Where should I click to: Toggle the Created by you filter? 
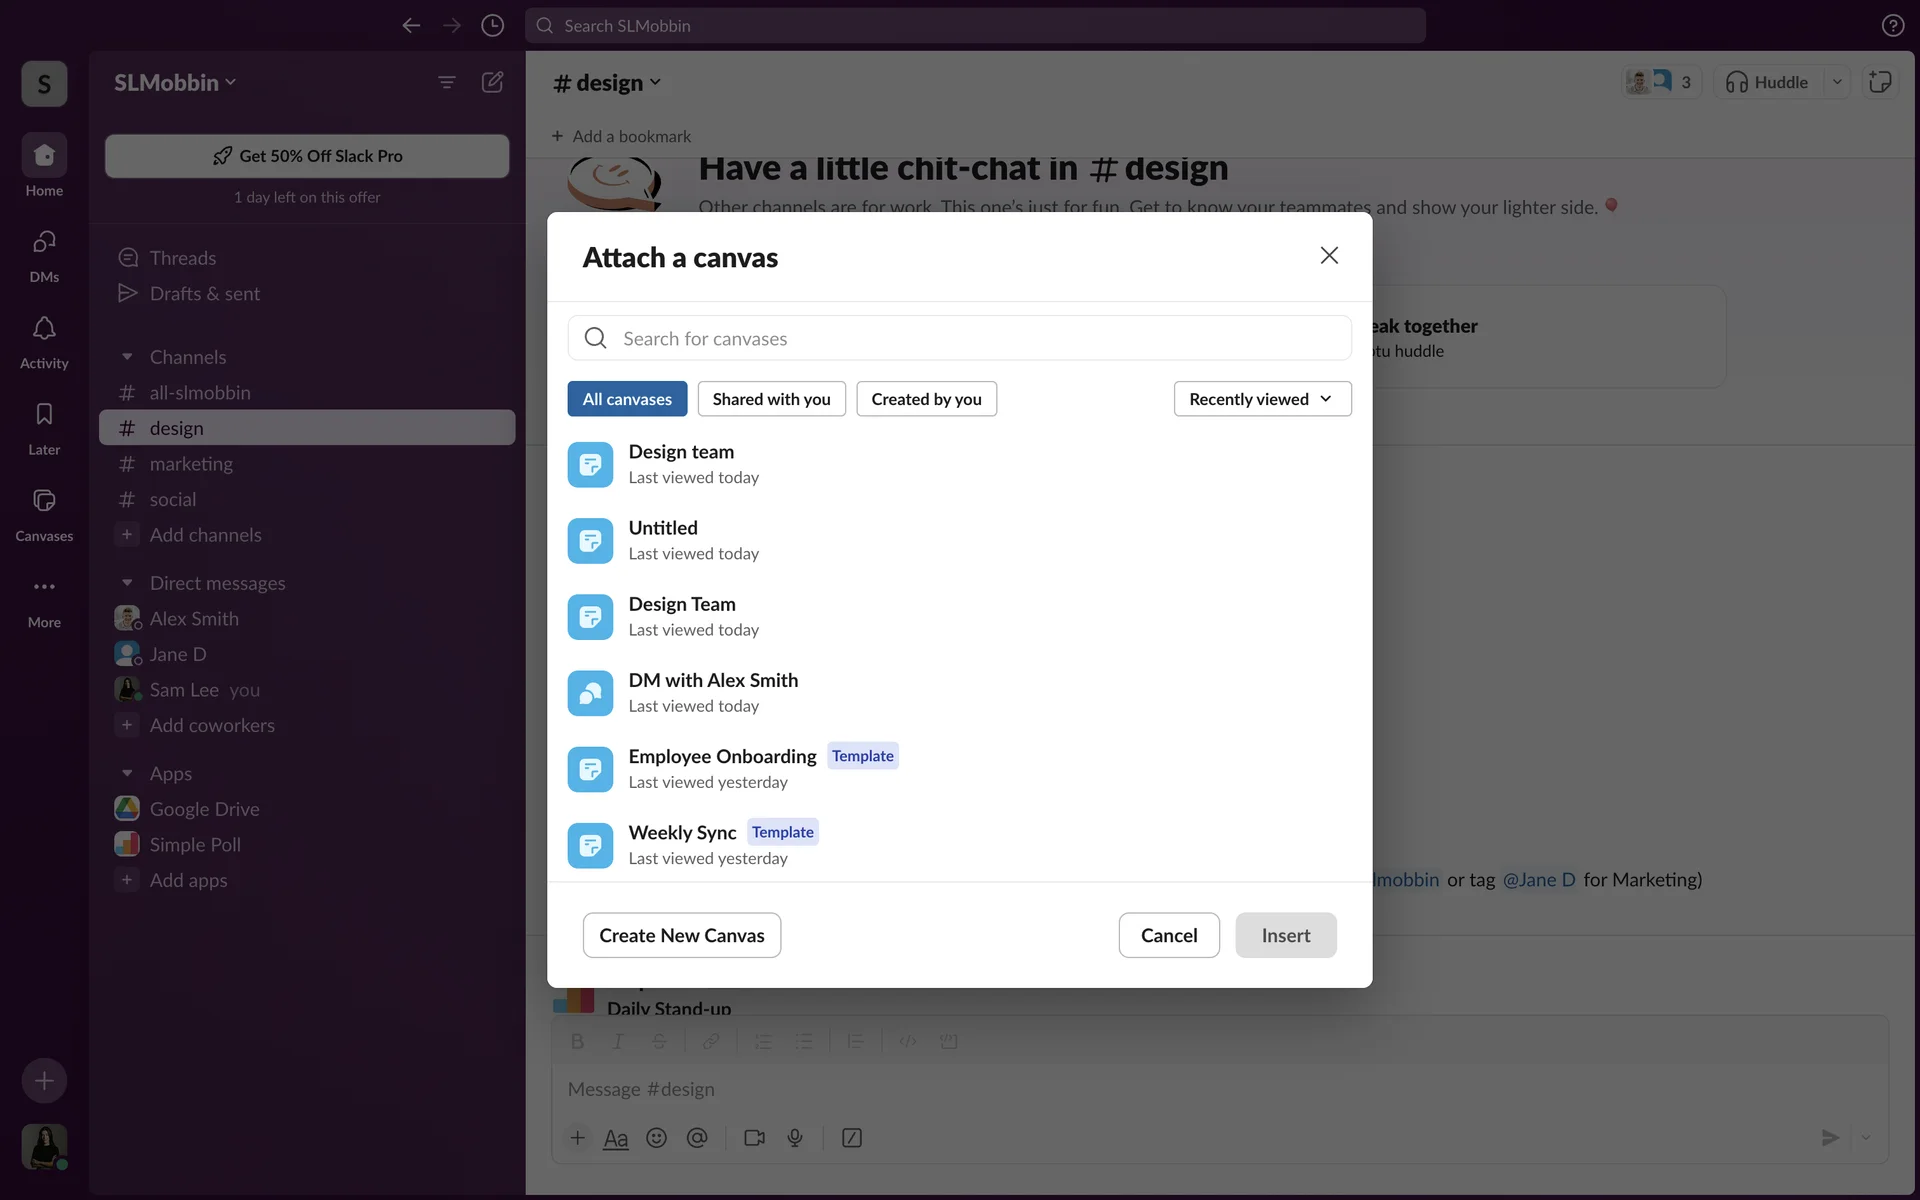(926, 399)
